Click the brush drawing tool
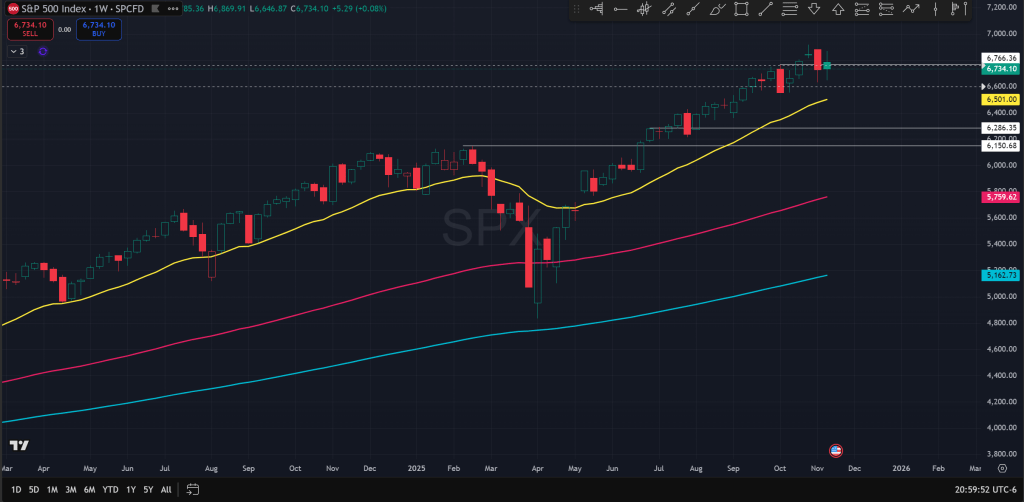 (x=716, y=10)
